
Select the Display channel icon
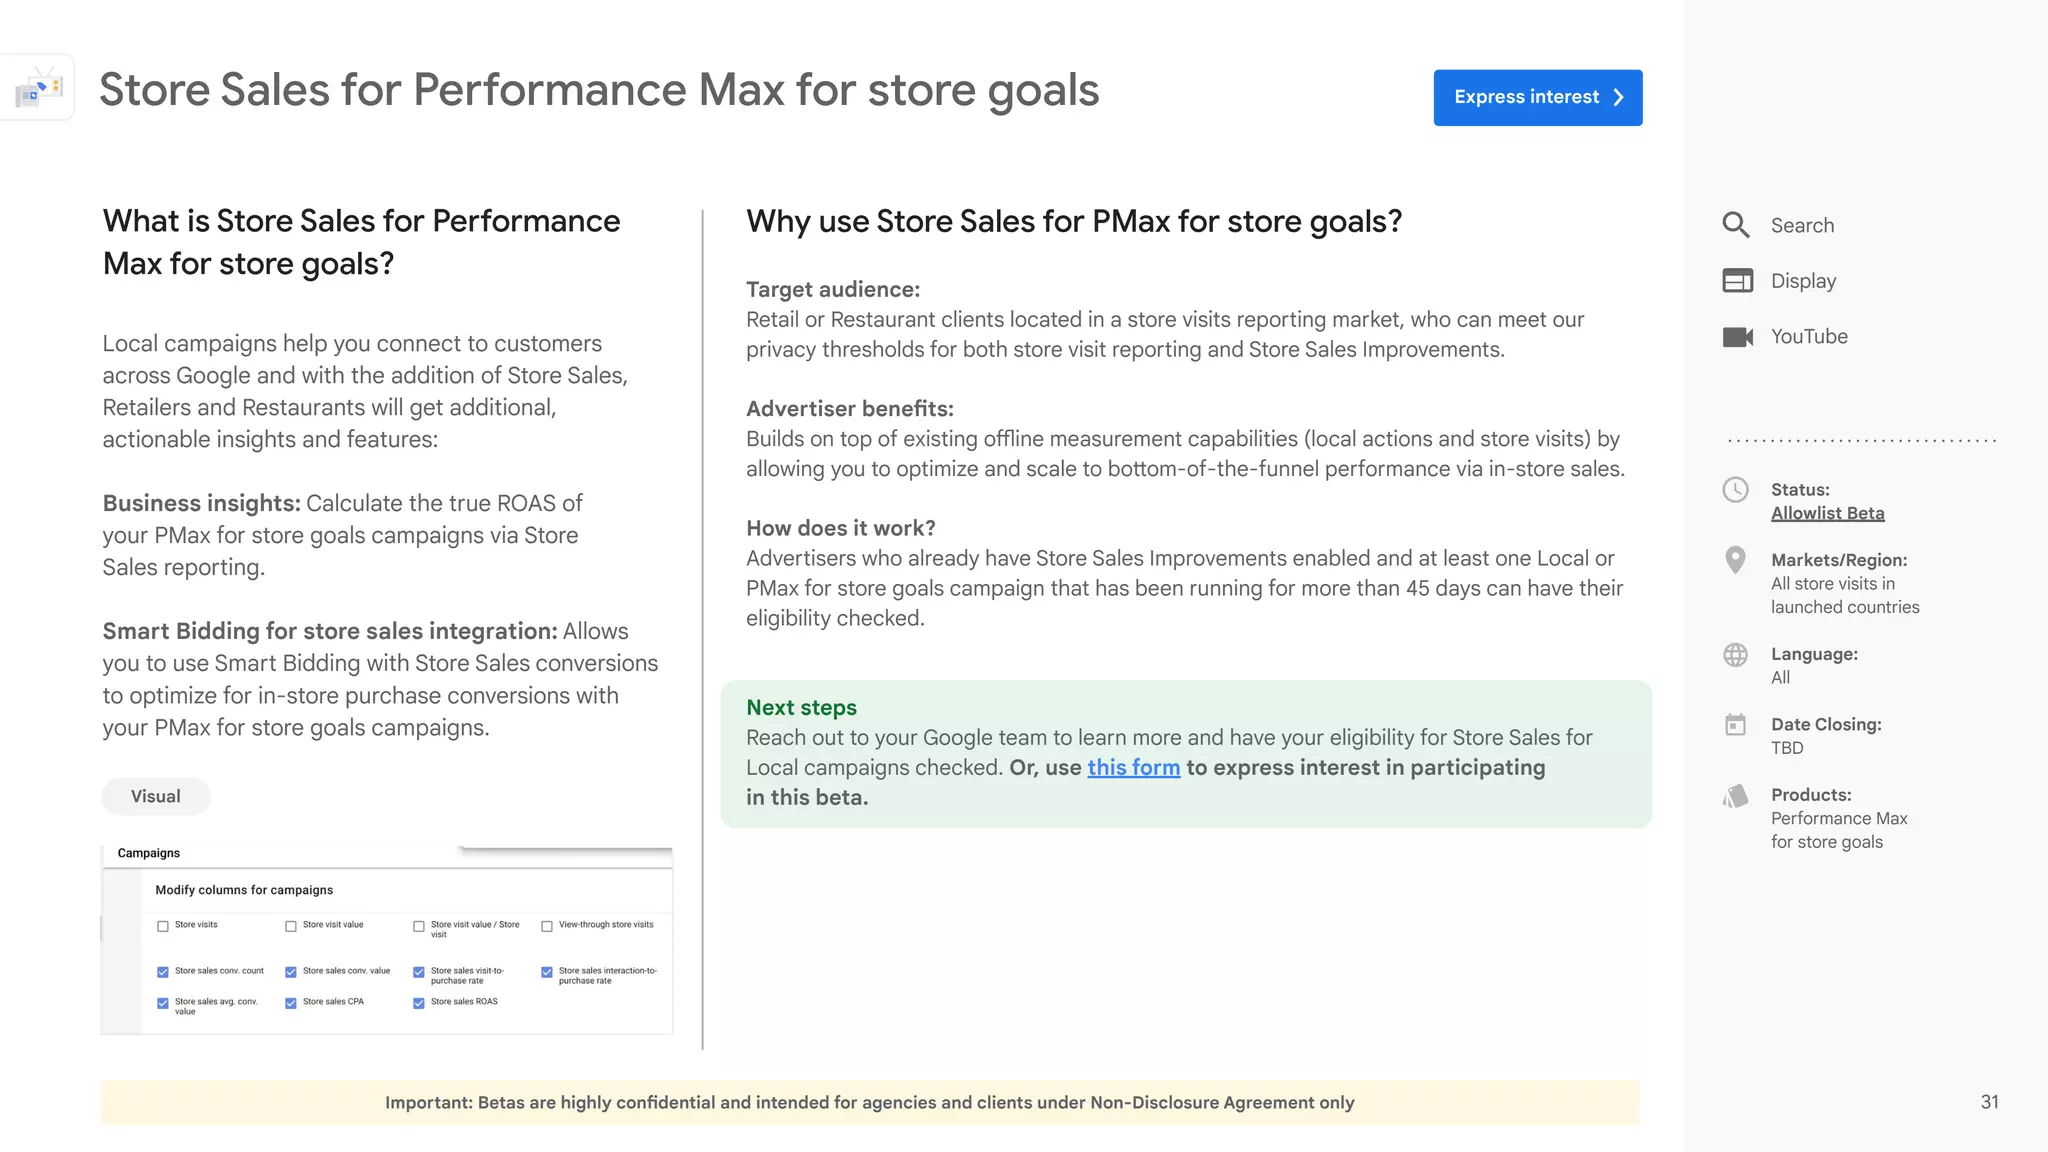pos(1737,280)
